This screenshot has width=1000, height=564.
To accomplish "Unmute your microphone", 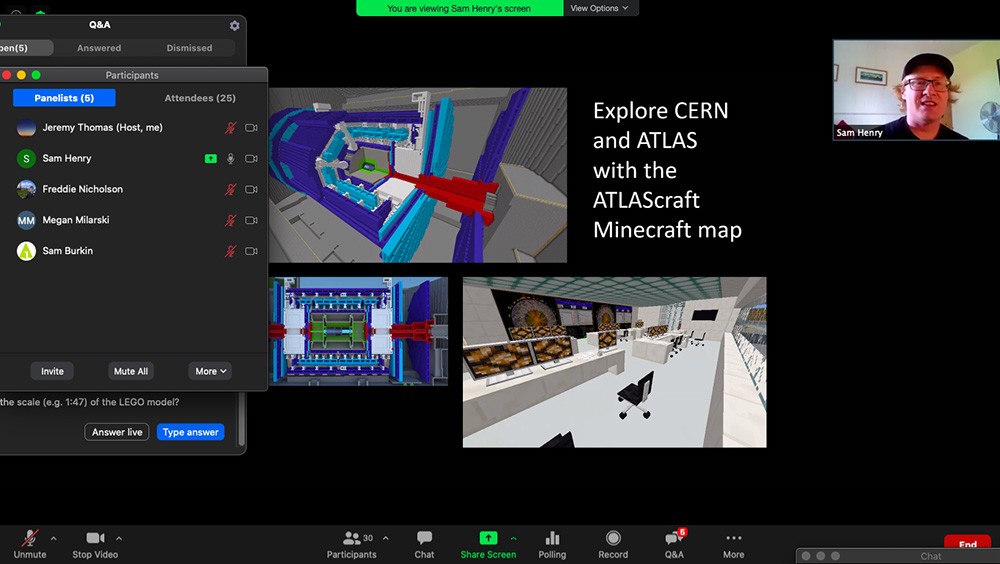I will click(x=29, y=545).
